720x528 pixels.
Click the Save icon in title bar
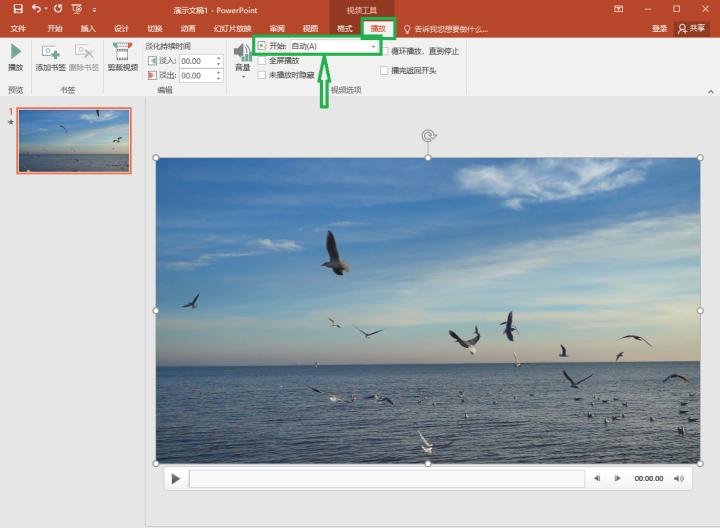(17, 9)
